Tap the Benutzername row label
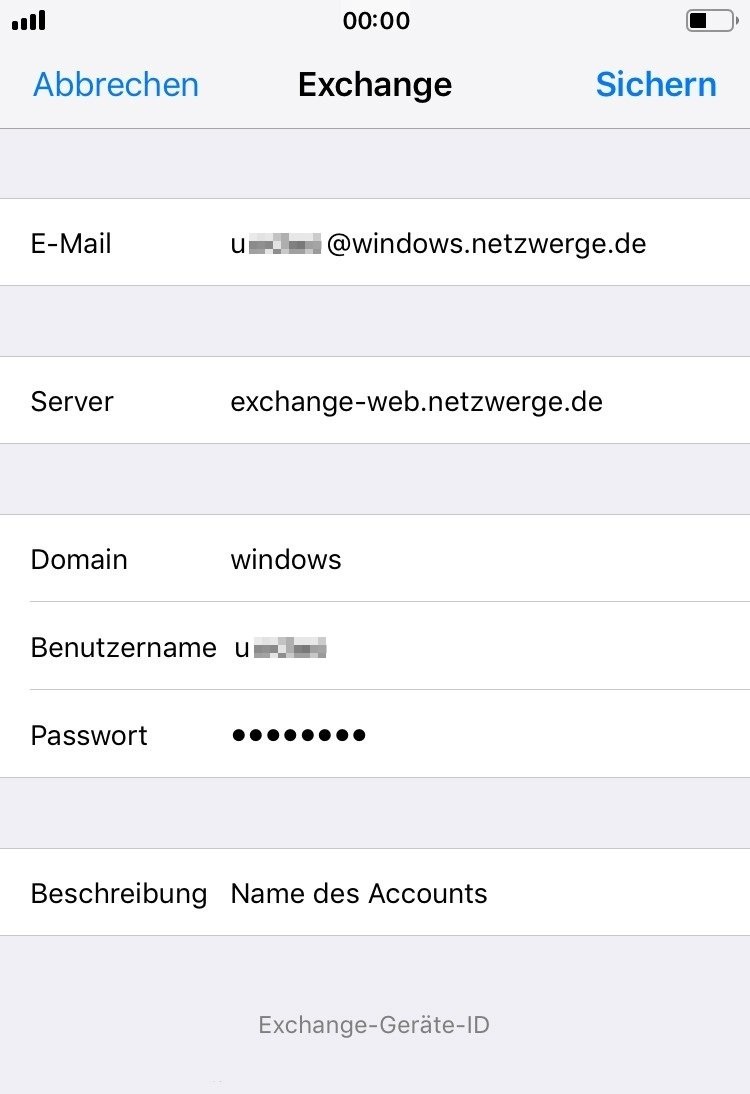 click(124, 647)
